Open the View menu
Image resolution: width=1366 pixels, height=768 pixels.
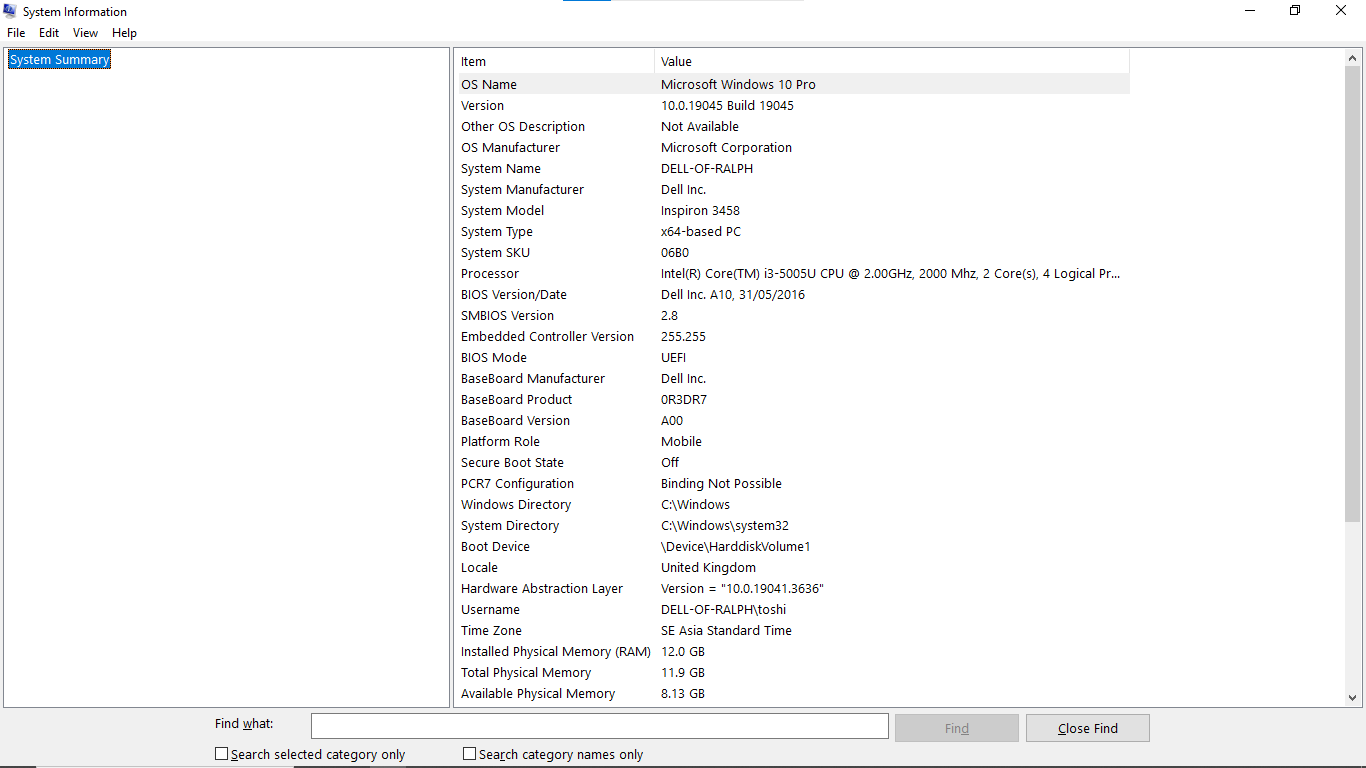(85, 33)
